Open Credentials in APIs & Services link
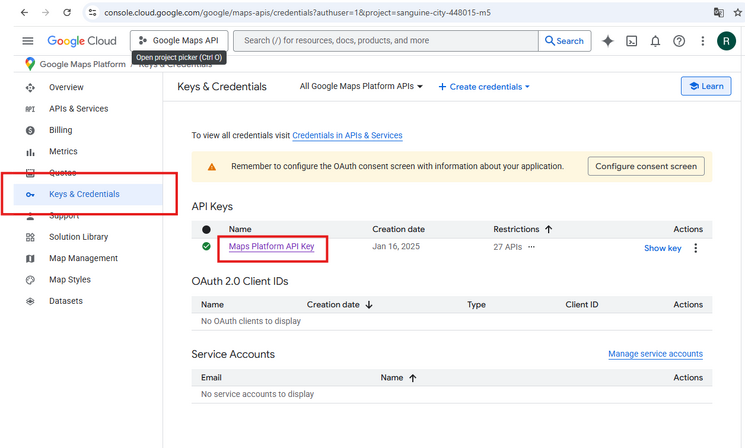Image resolution: width=745 pixels, height=448 pixels. [x=347, y=135]
